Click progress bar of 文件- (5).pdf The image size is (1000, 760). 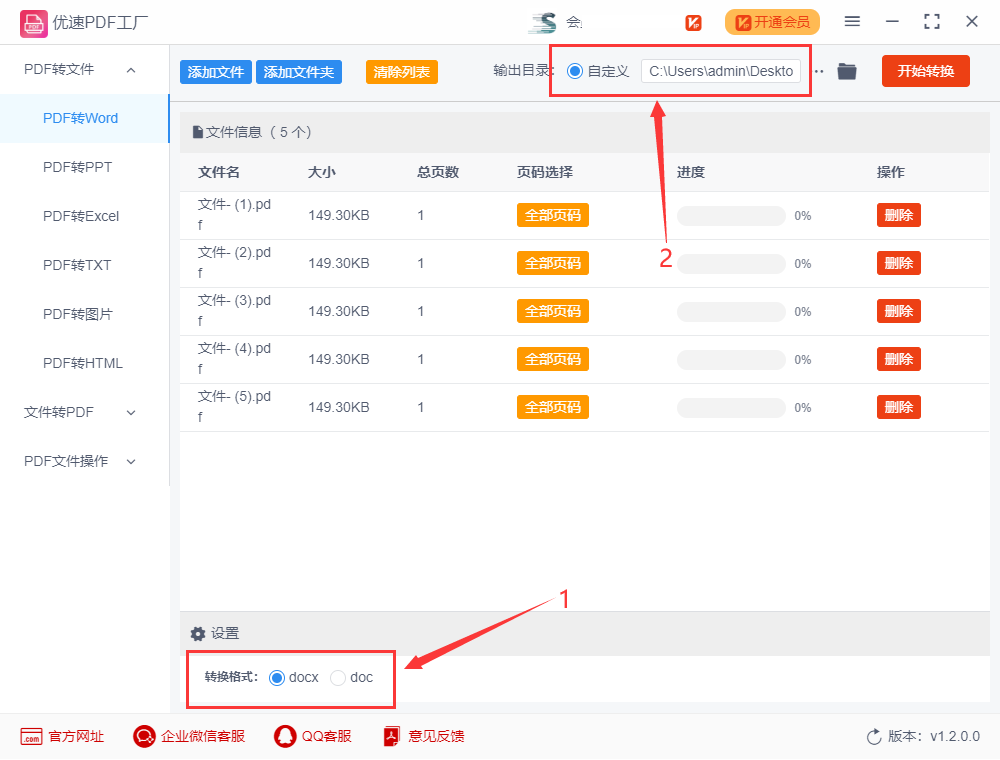click(732, 408)
